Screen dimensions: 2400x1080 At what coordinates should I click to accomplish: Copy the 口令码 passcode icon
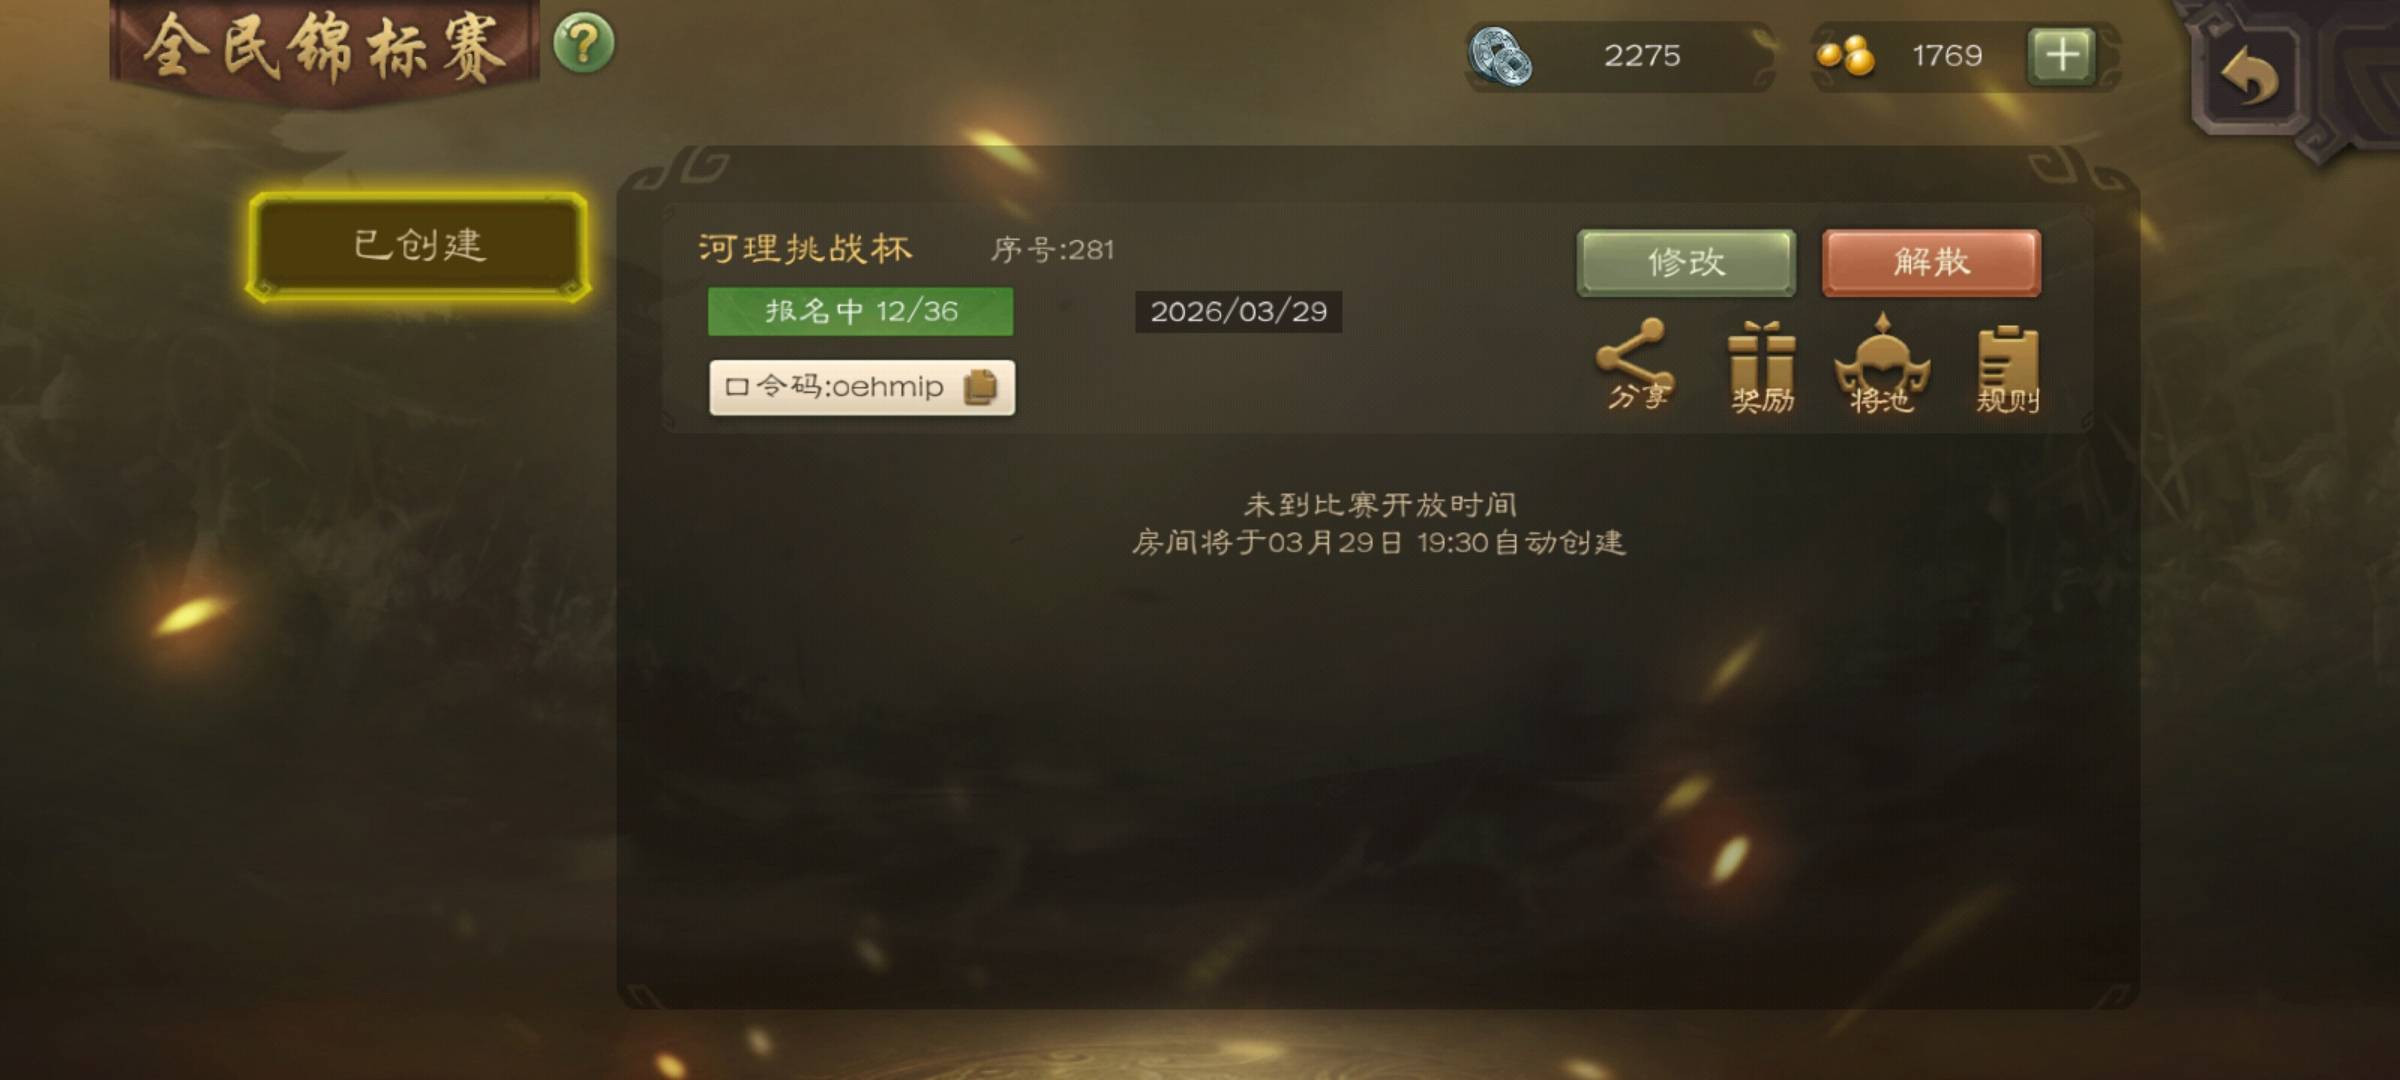click(x=980, y=387)
